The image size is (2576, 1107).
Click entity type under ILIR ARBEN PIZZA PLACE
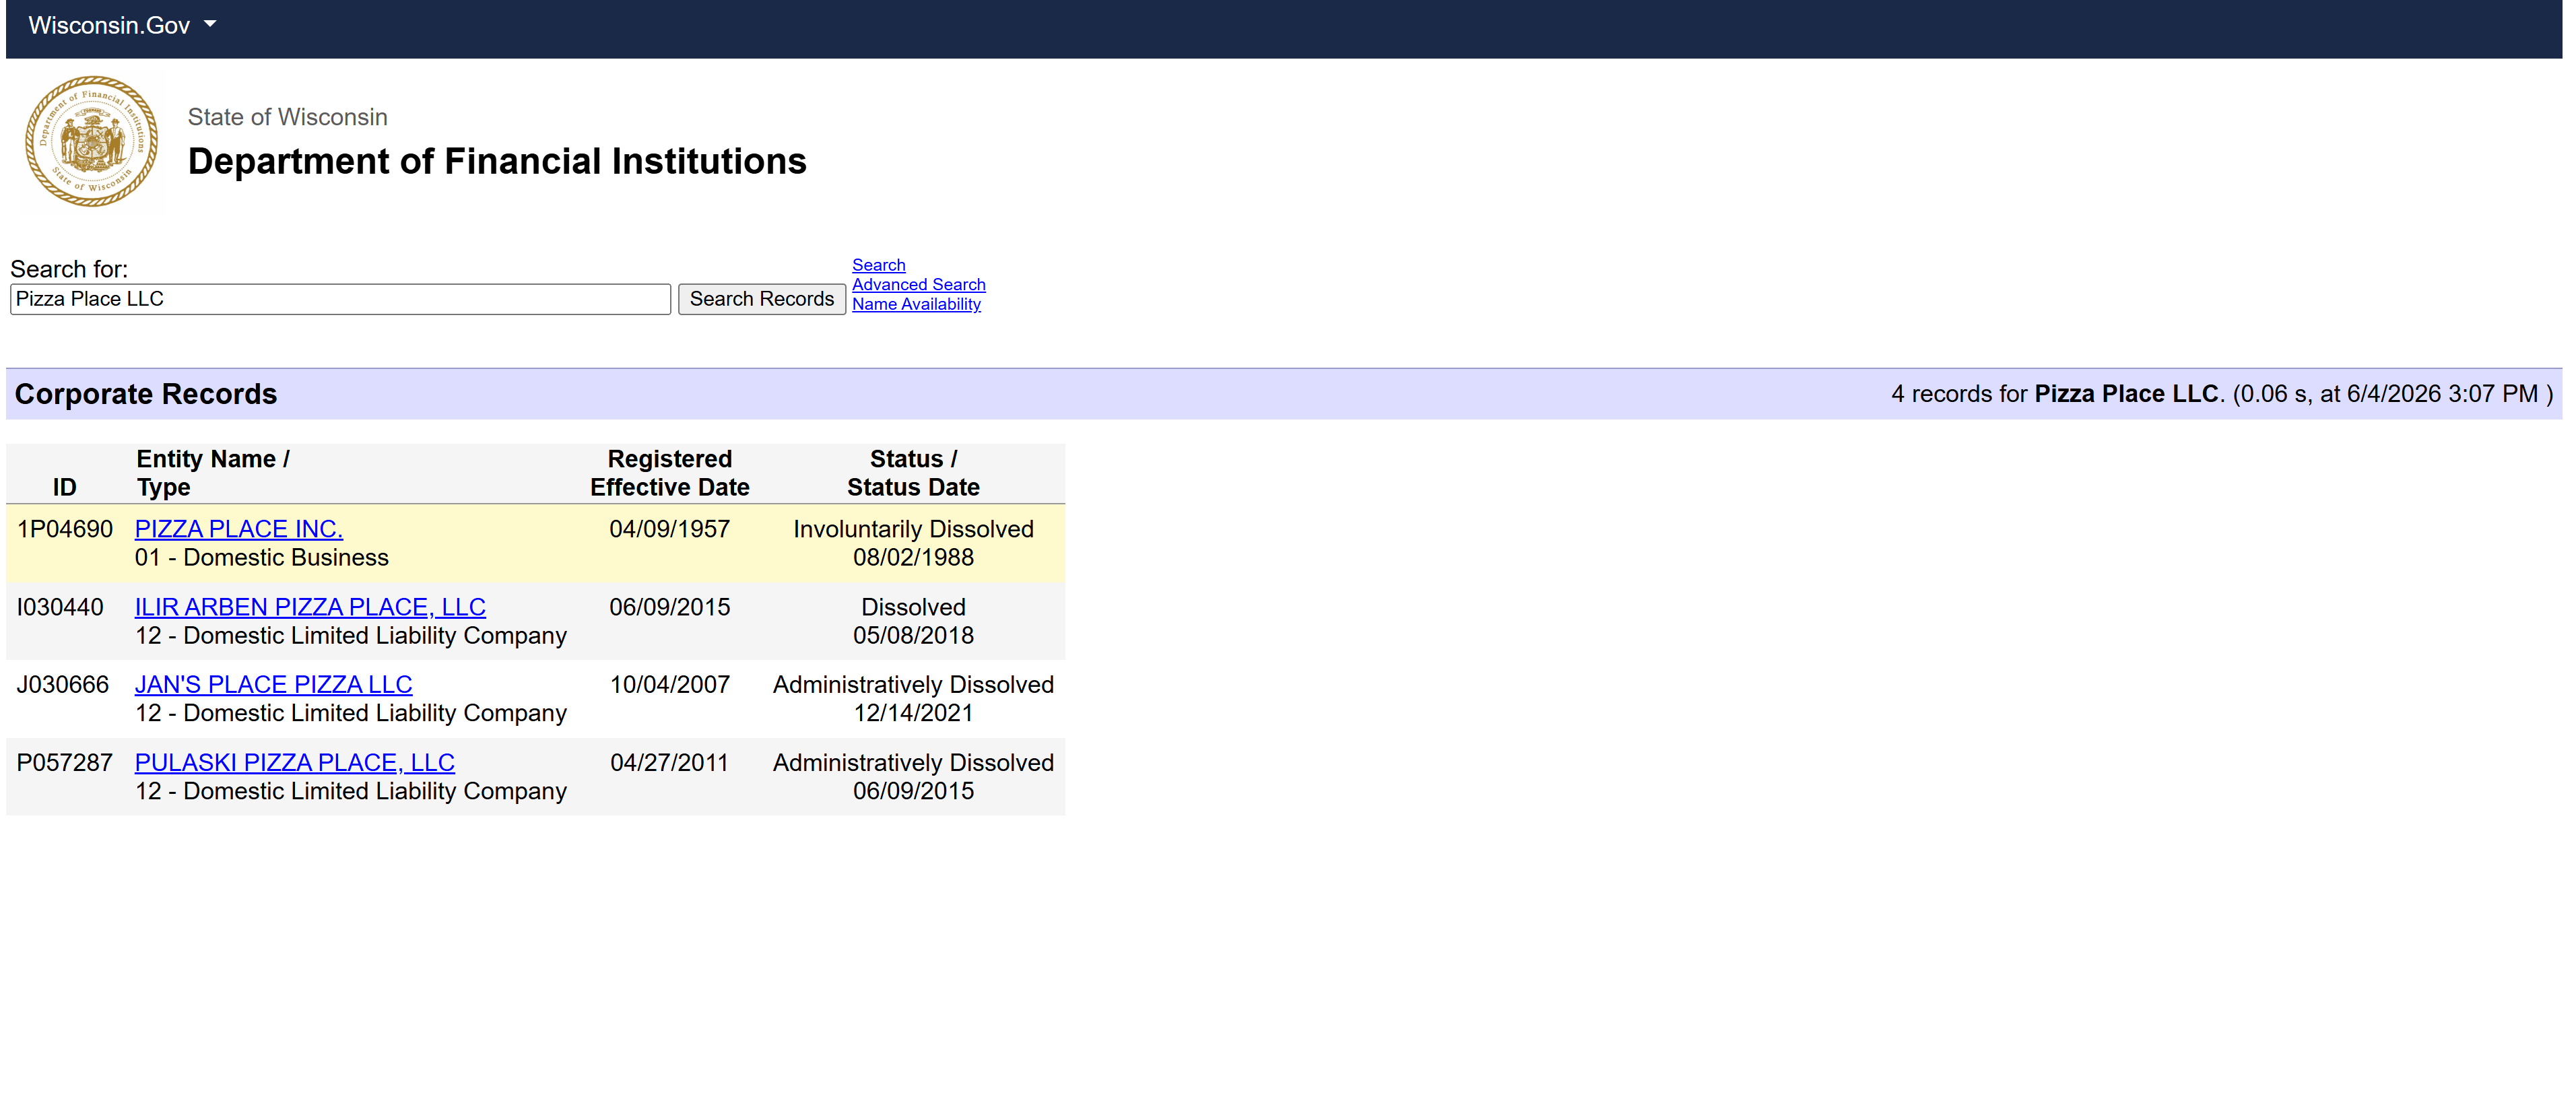pyautogui.click(x=351, y=635)
